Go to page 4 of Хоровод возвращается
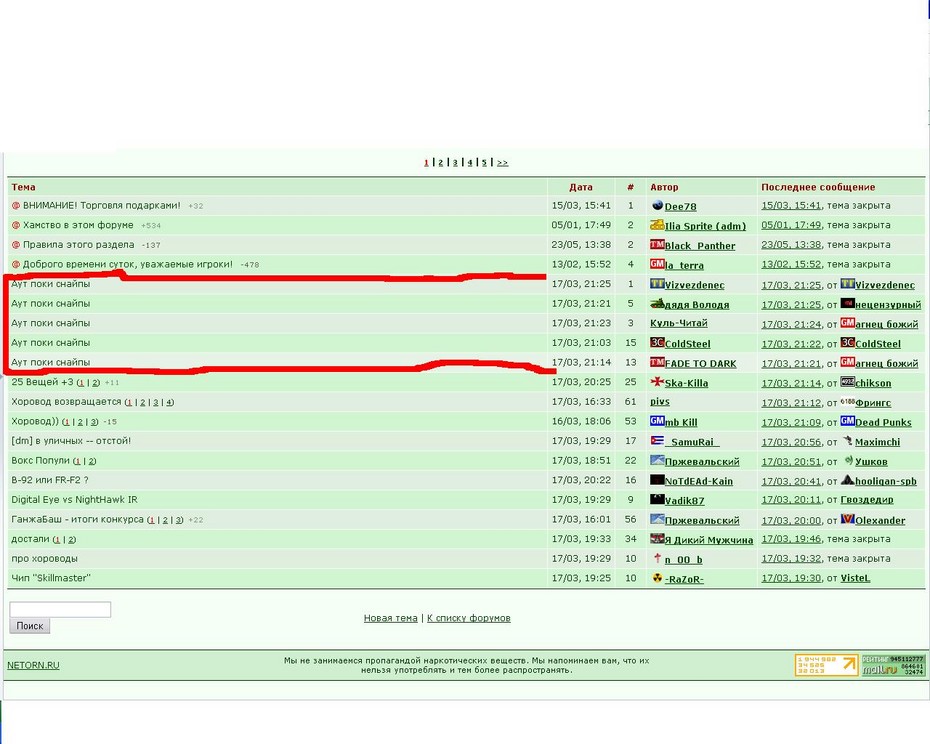The height and width of the screenshot is (744, 930). click(x=169, y=402)
